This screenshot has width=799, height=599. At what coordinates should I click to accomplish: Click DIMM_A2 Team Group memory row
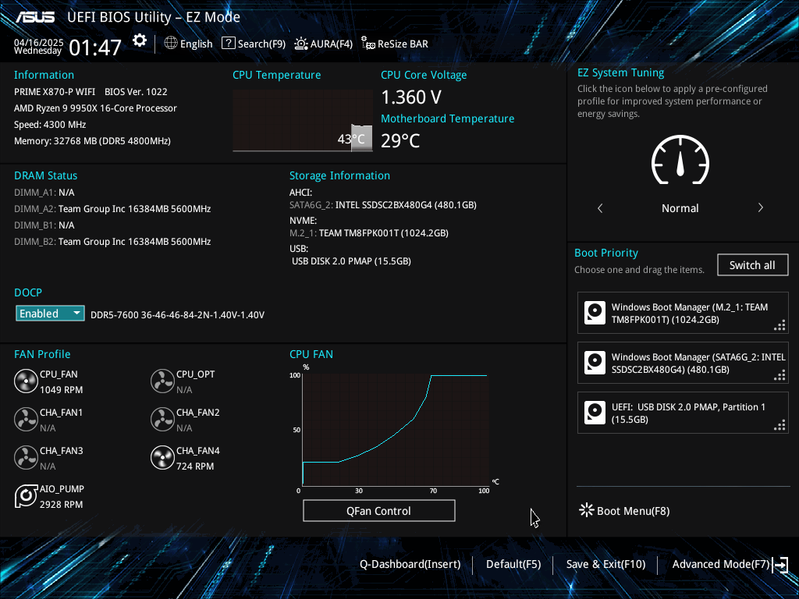click(112, 209)
